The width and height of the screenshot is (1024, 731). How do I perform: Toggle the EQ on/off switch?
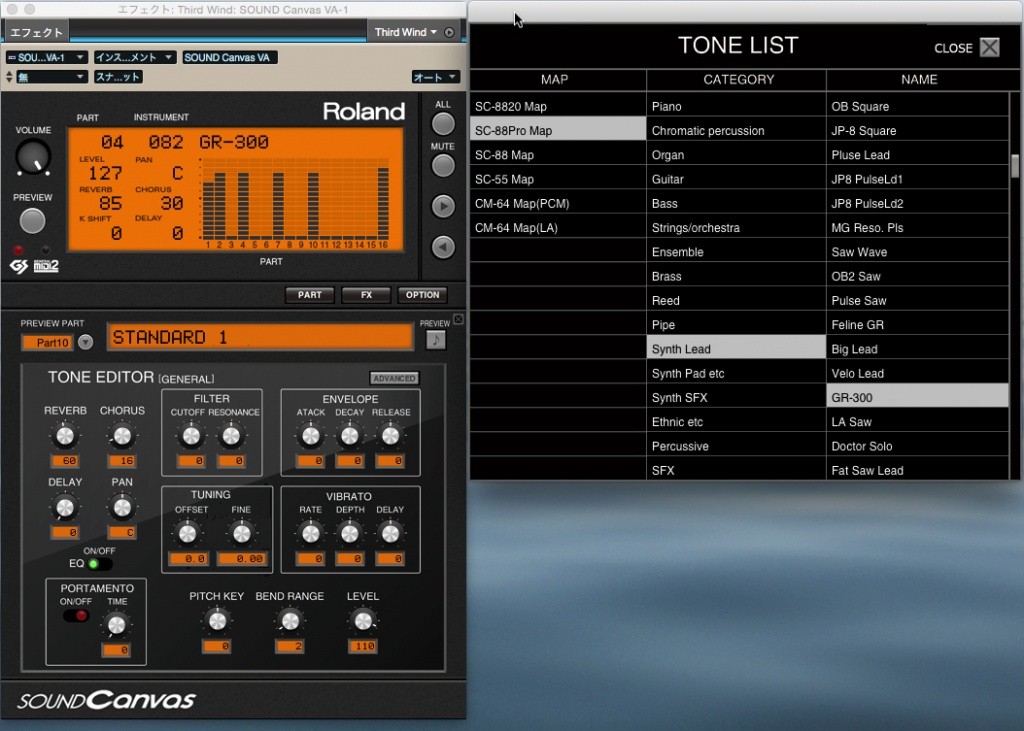(x=97, y=563)
